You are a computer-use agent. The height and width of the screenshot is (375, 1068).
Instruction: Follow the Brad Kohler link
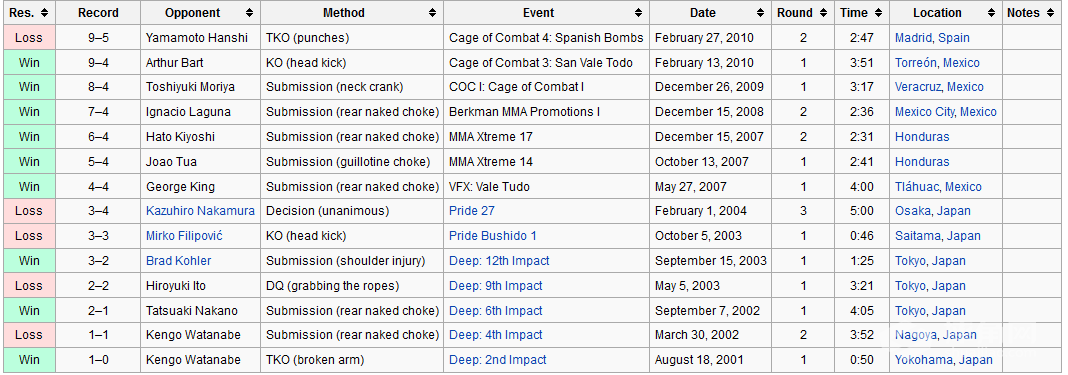[178, 261]
